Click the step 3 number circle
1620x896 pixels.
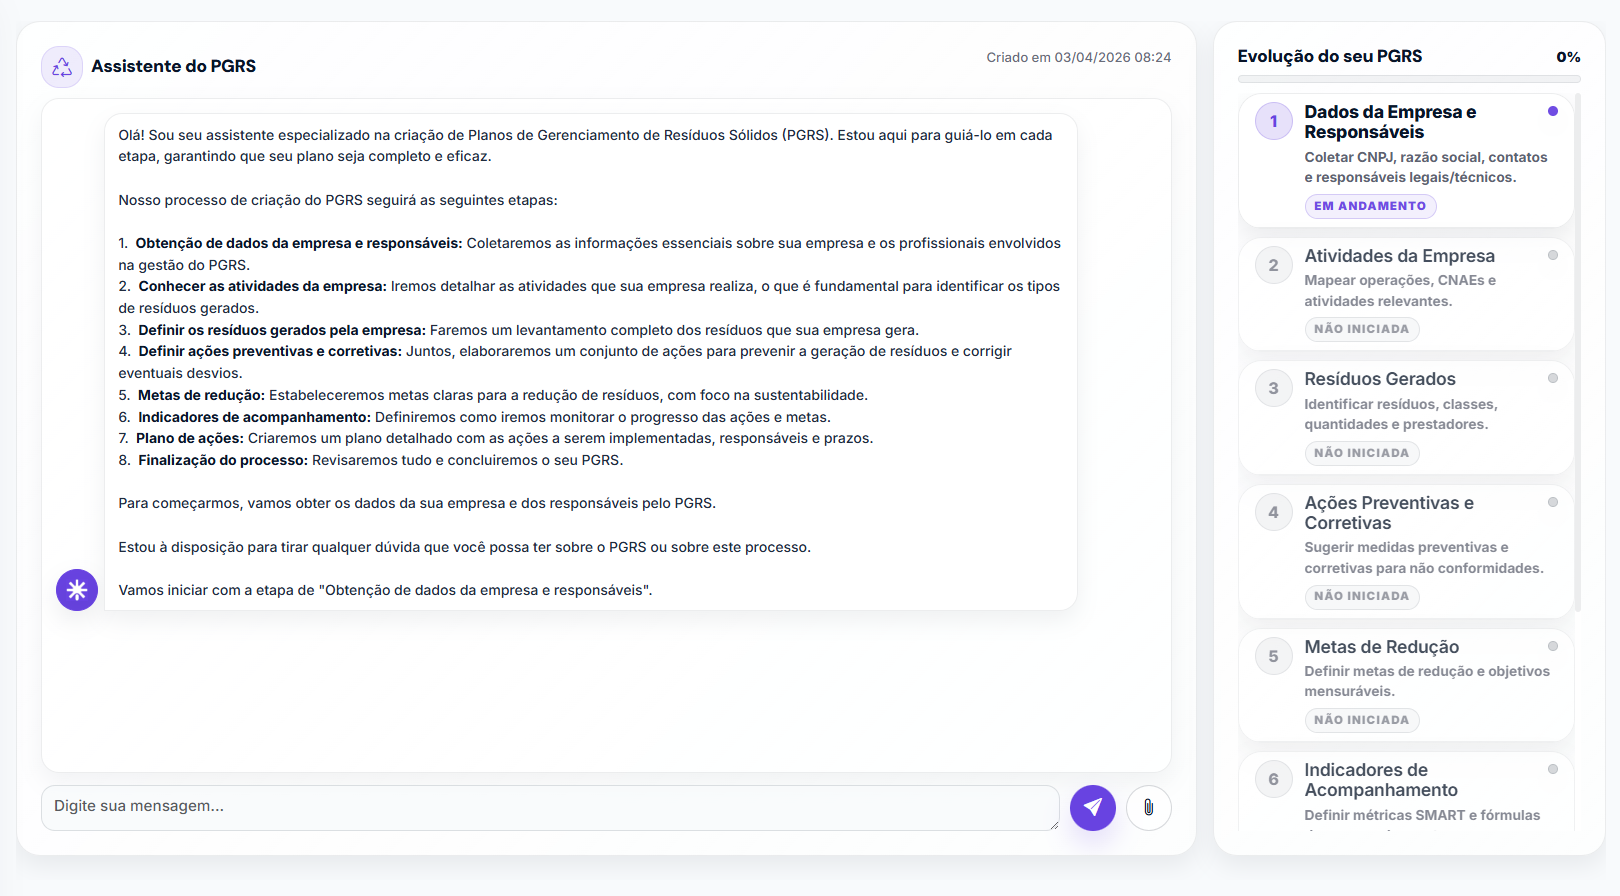click(1274, 388)
